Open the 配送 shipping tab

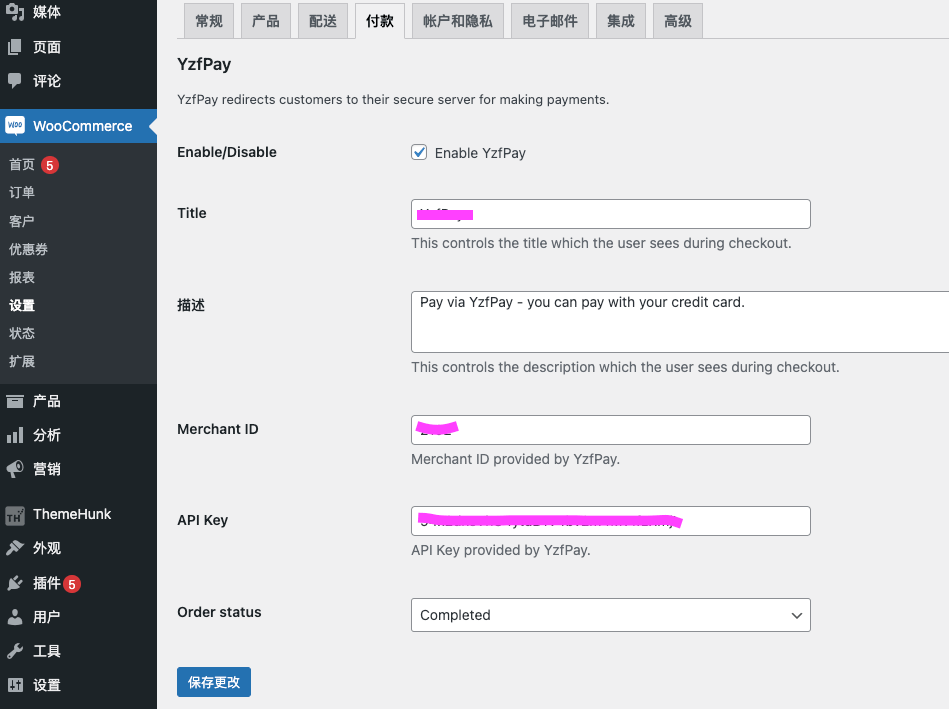pos(323,21)
